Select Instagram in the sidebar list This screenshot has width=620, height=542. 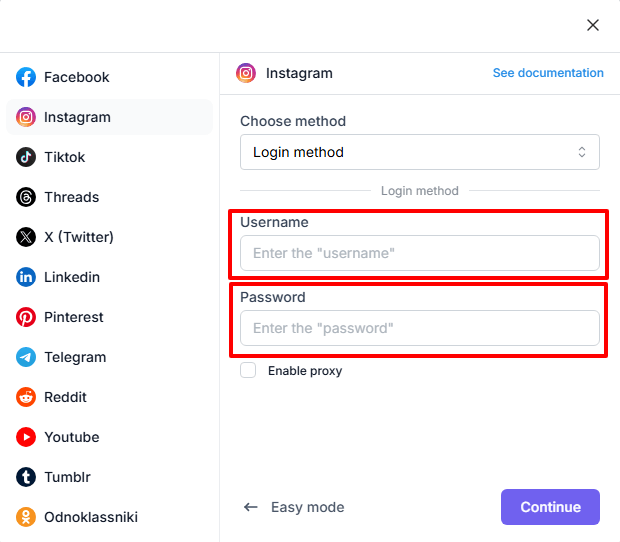click(x=110, y=117)
